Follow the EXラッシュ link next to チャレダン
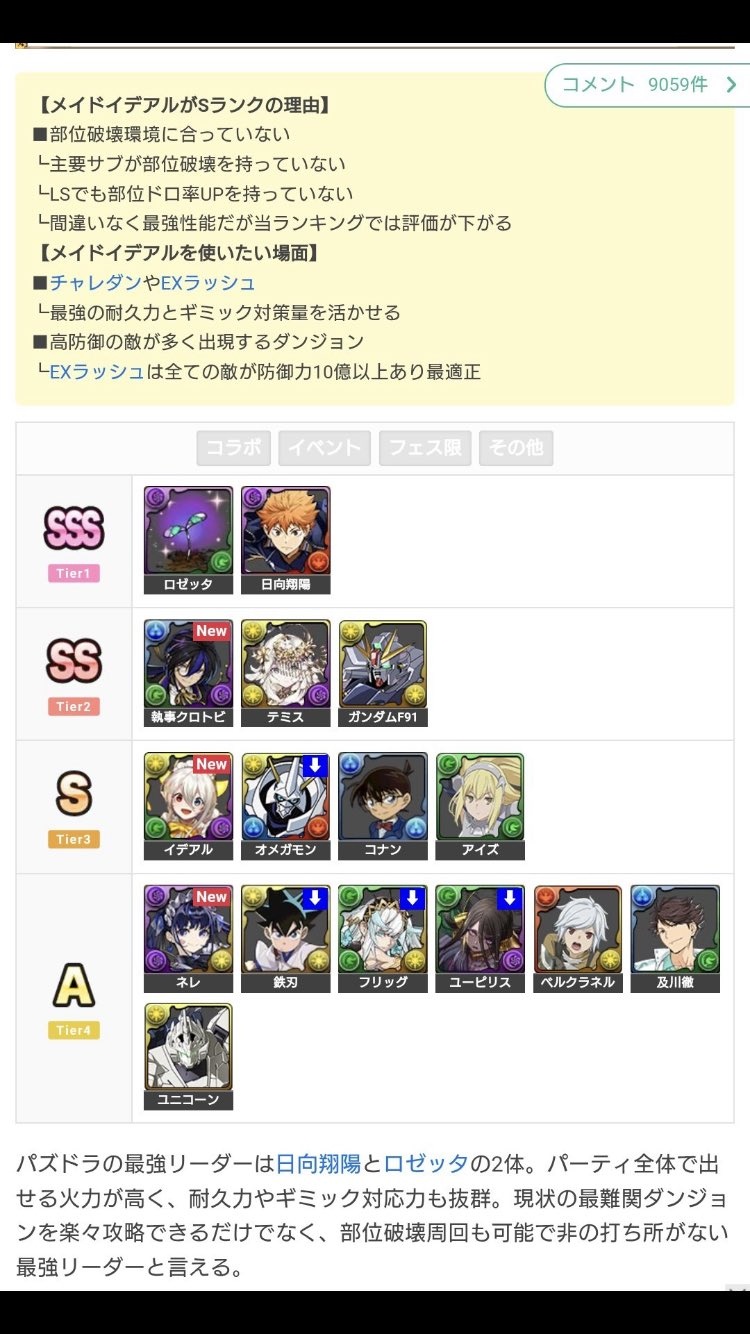The height and width of the screenshot is (1334, 750). coord(208,283)
